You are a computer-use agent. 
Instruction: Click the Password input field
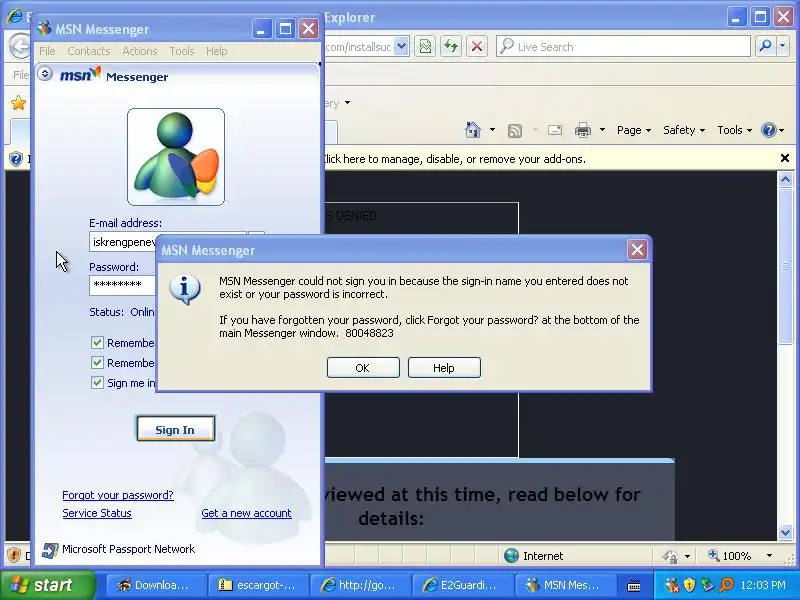[122, 285]
